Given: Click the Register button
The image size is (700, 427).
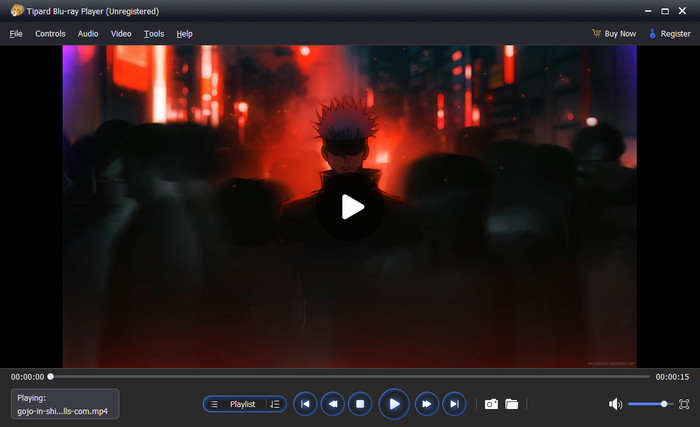Looking at the screenshot, I should coord(670,33).
